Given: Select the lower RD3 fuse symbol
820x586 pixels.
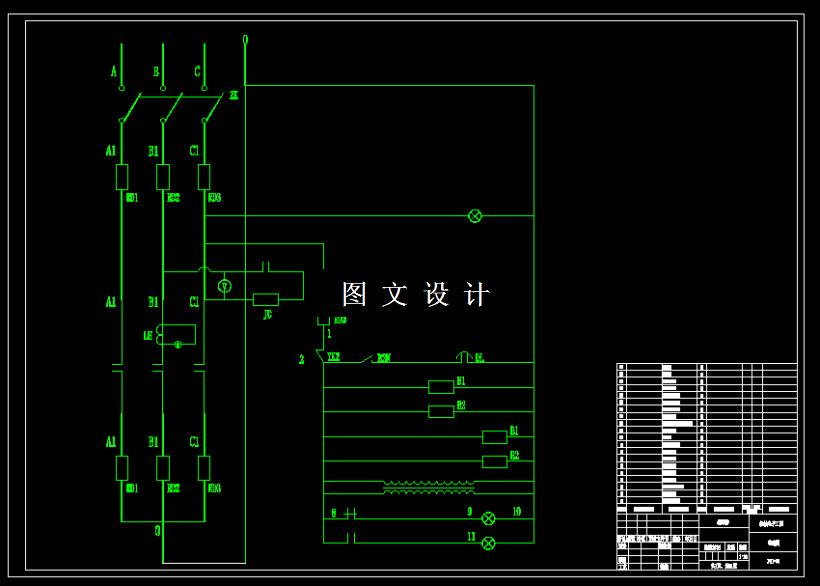Looking at the screenshot, I should tap(204, 468).
